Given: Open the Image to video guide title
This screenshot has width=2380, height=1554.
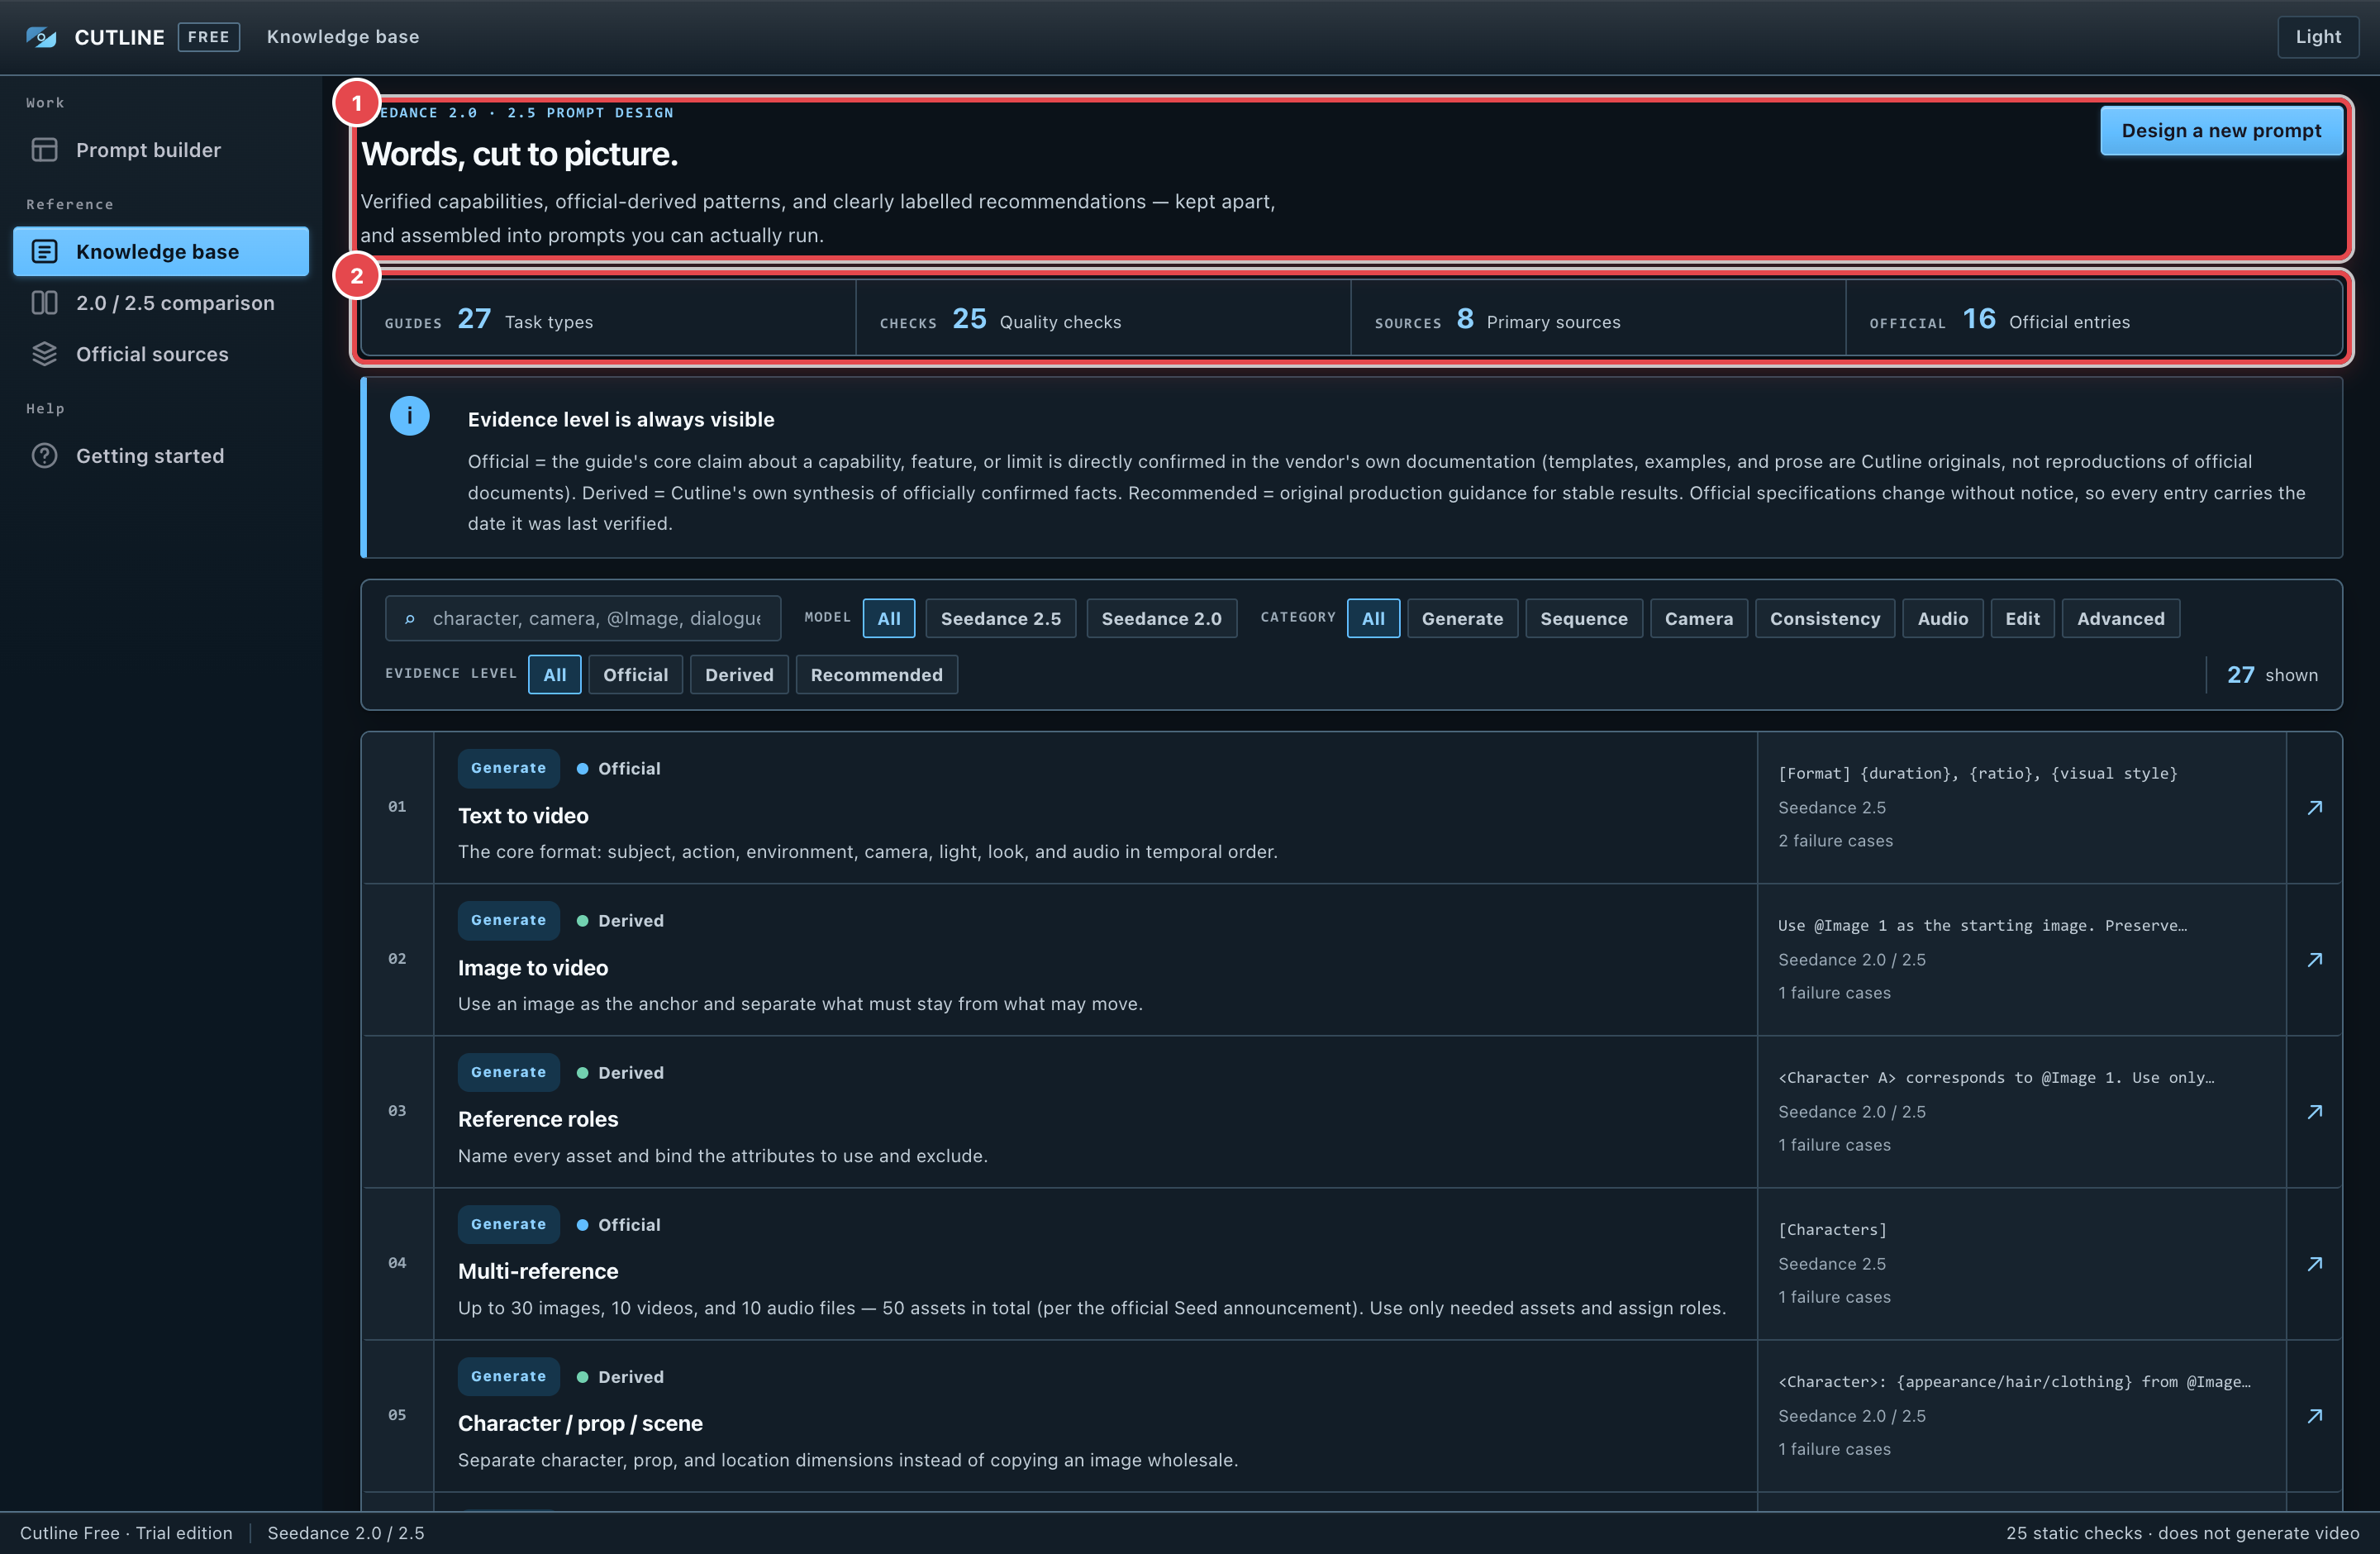Looking at the screenshot, I should coord(533,968).
